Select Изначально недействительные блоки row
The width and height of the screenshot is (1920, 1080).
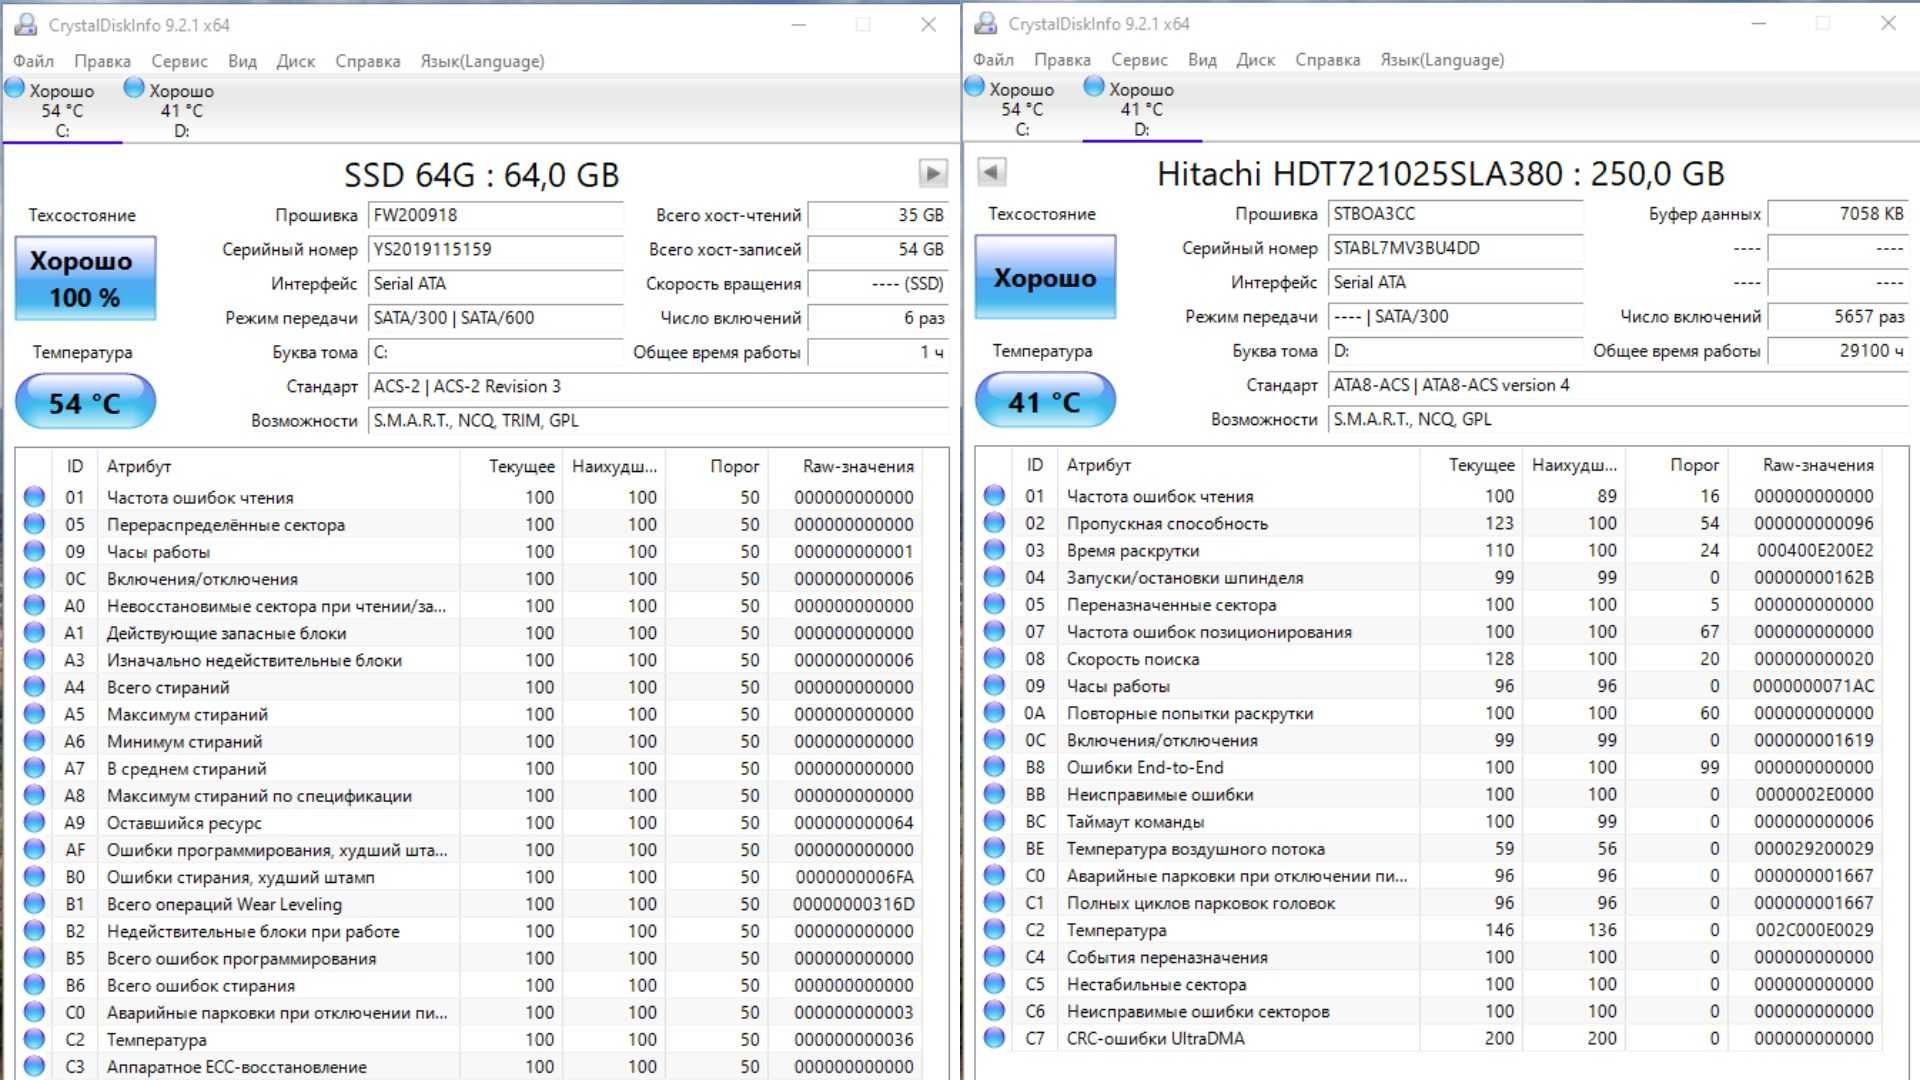click(469, 660)
